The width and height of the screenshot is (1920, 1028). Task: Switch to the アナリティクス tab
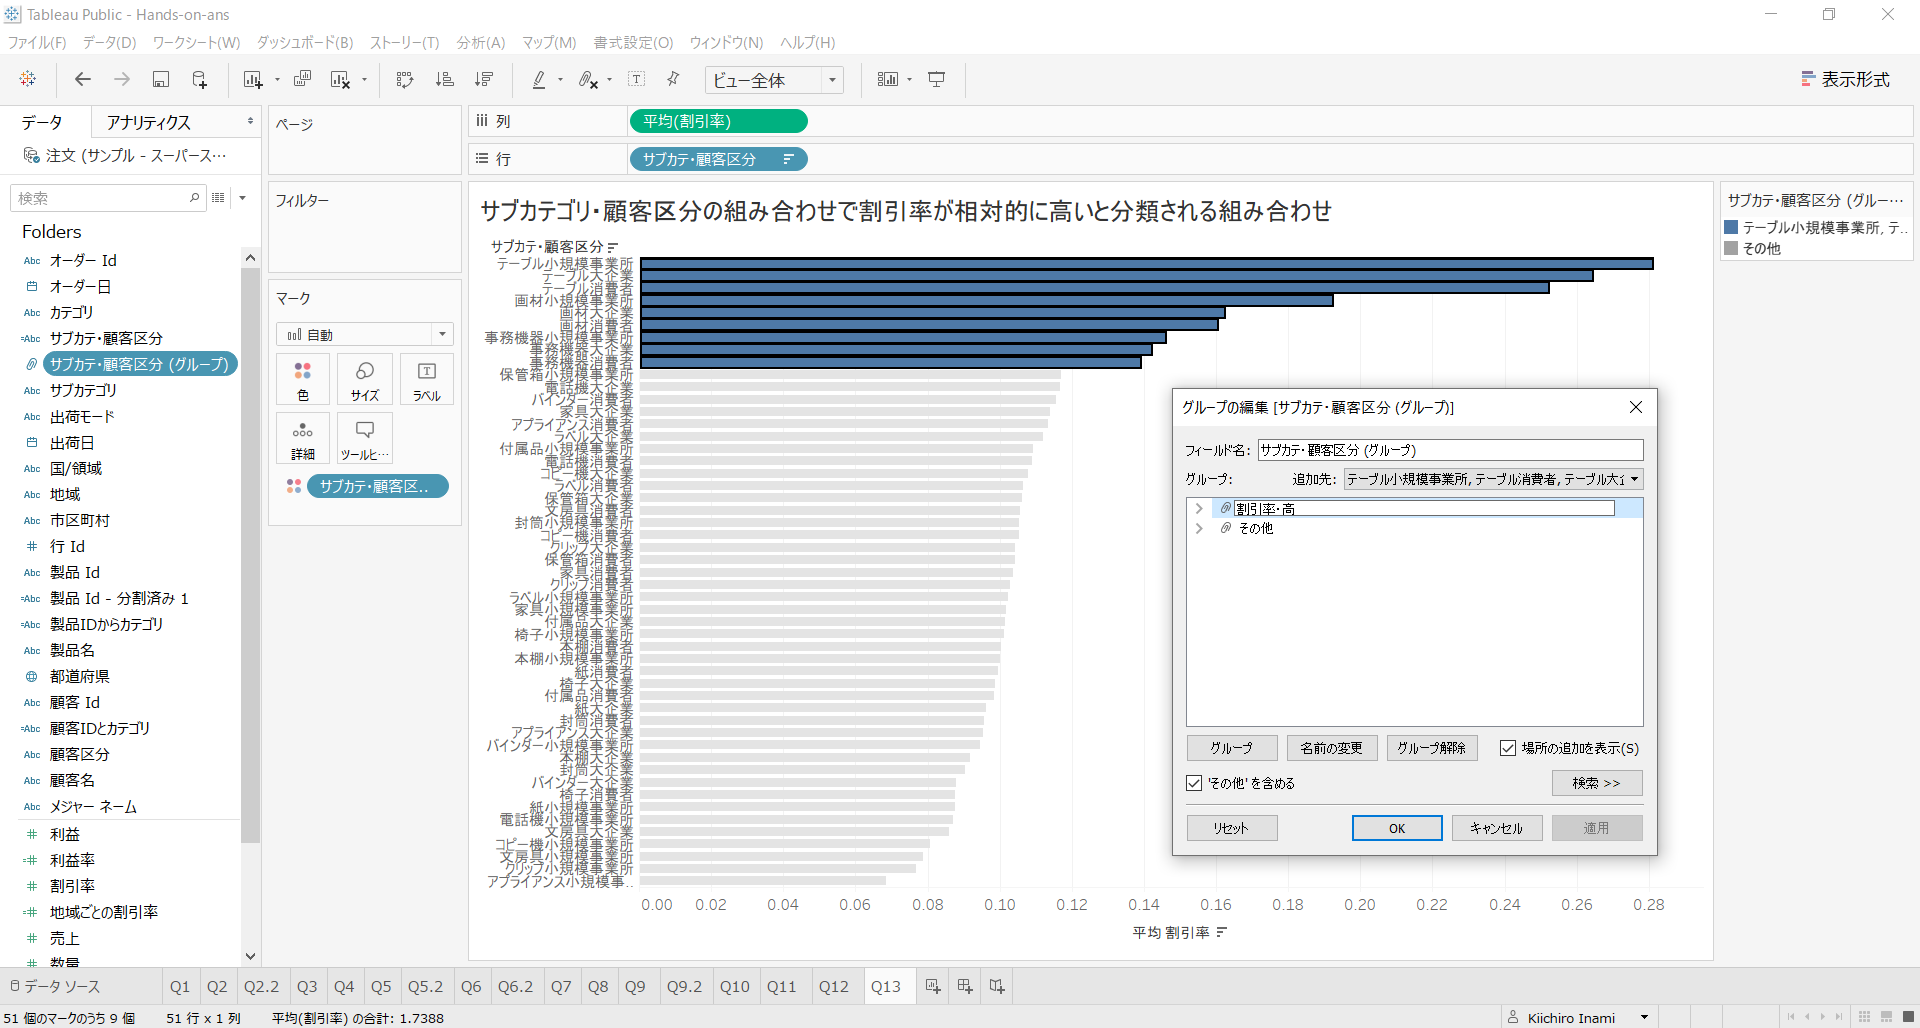pyautogui.click(x=149, y=122)
